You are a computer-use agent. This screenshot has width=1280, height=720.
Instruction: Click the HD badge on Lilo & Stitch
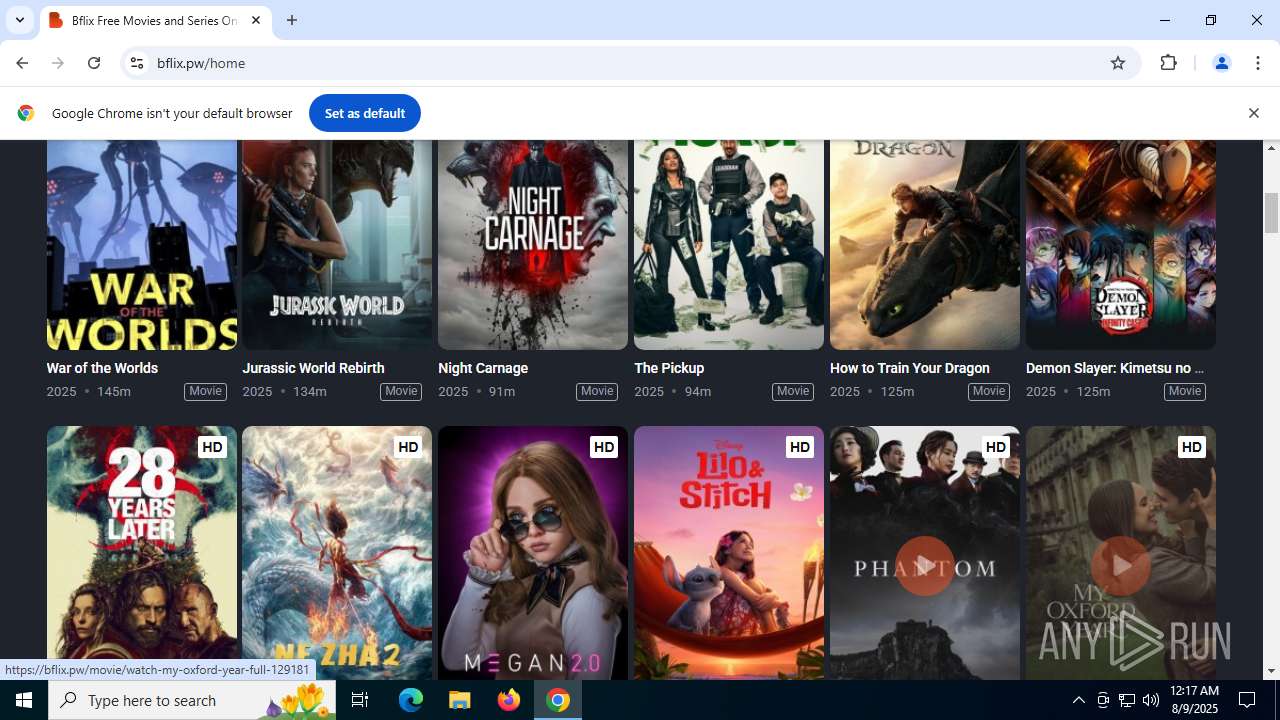pyautogui.click(x=800, y=447)
